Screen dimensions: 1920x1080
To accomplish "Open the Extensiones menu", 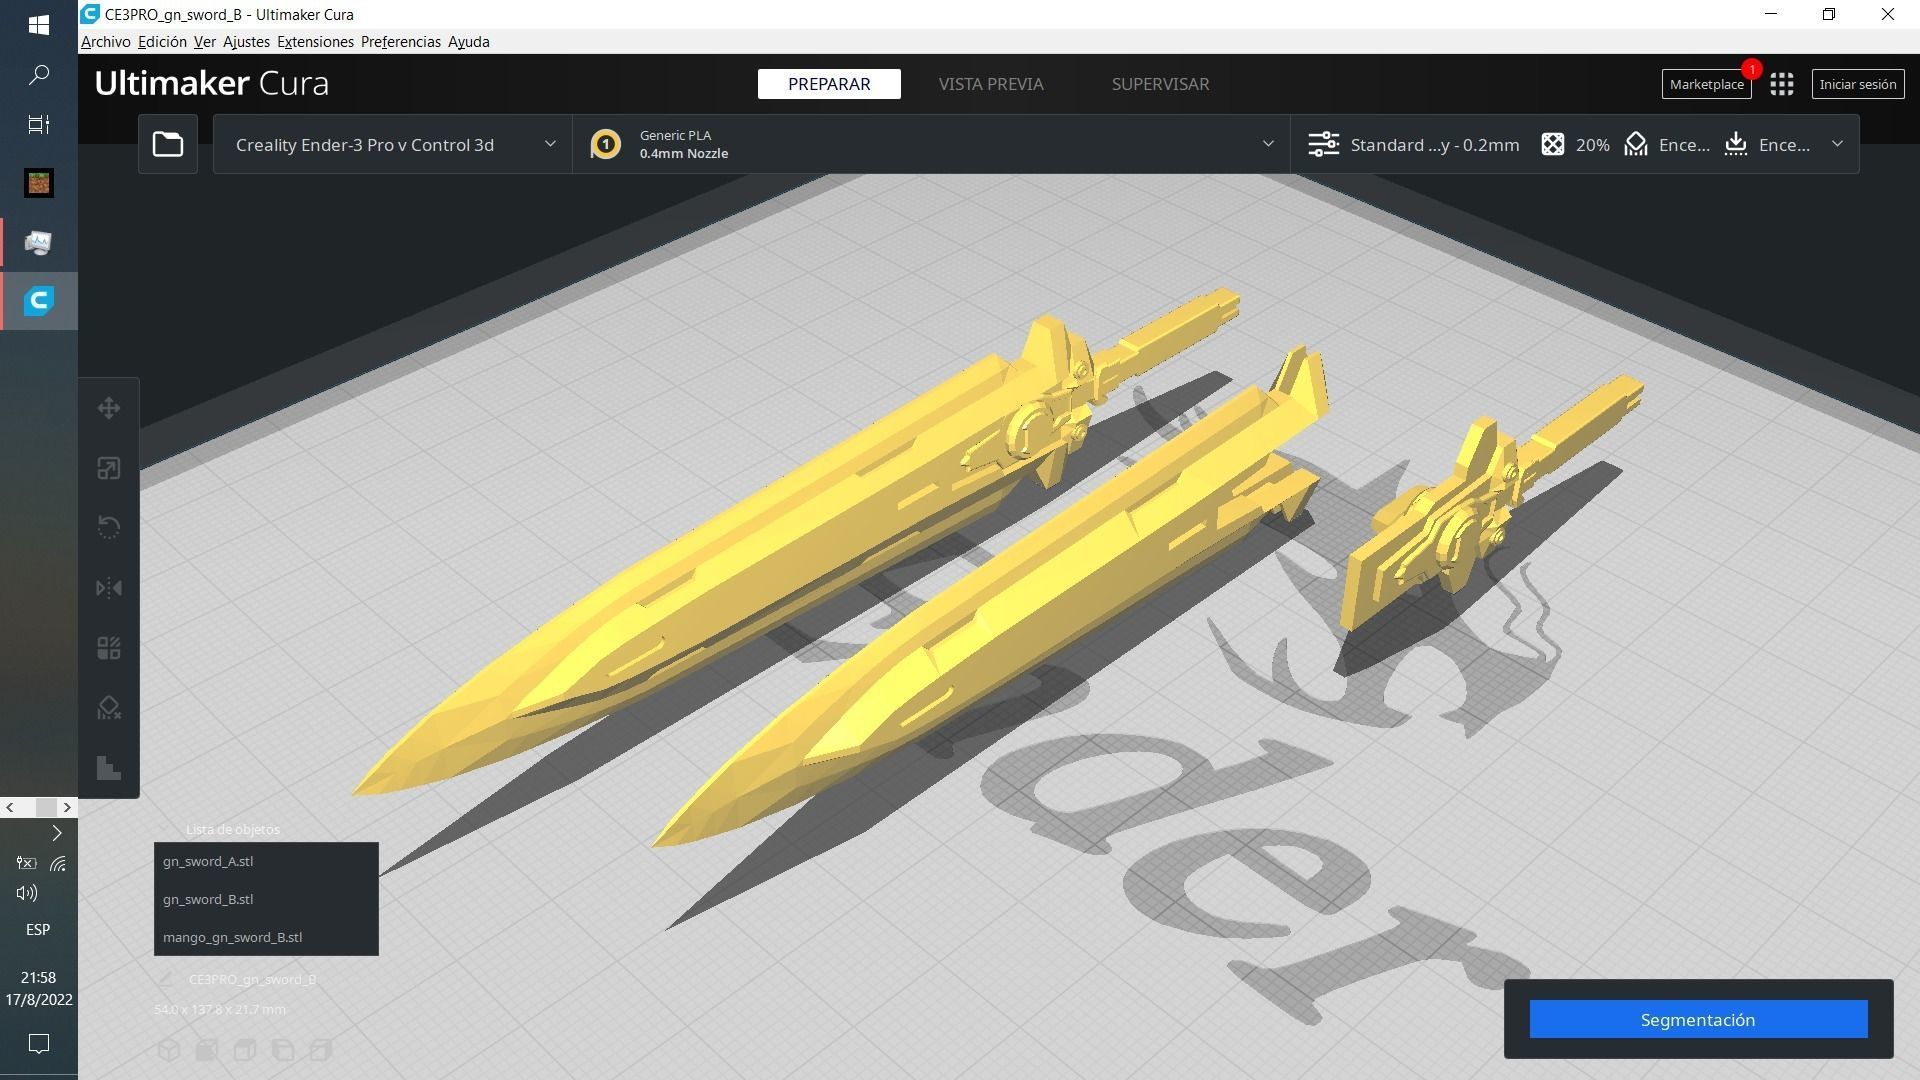I will (315, 42).
